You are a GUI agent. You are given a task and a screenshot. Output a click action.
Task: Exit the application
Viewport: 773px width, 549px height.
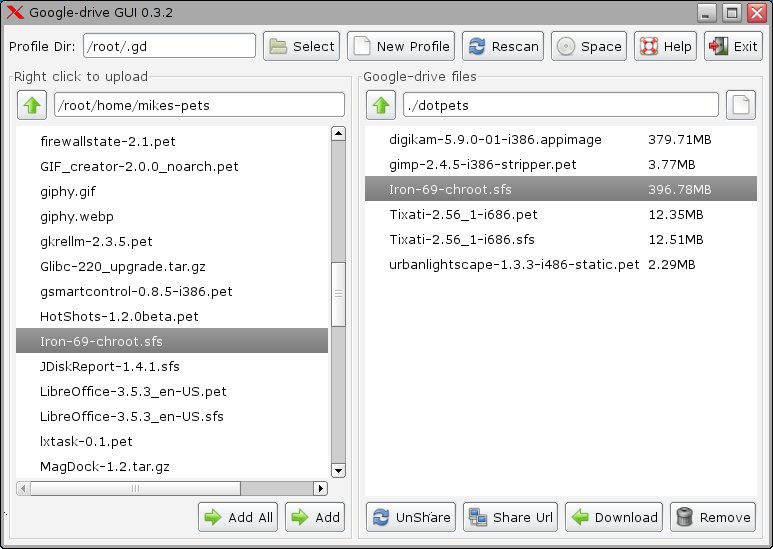click(x=734, y=46)
